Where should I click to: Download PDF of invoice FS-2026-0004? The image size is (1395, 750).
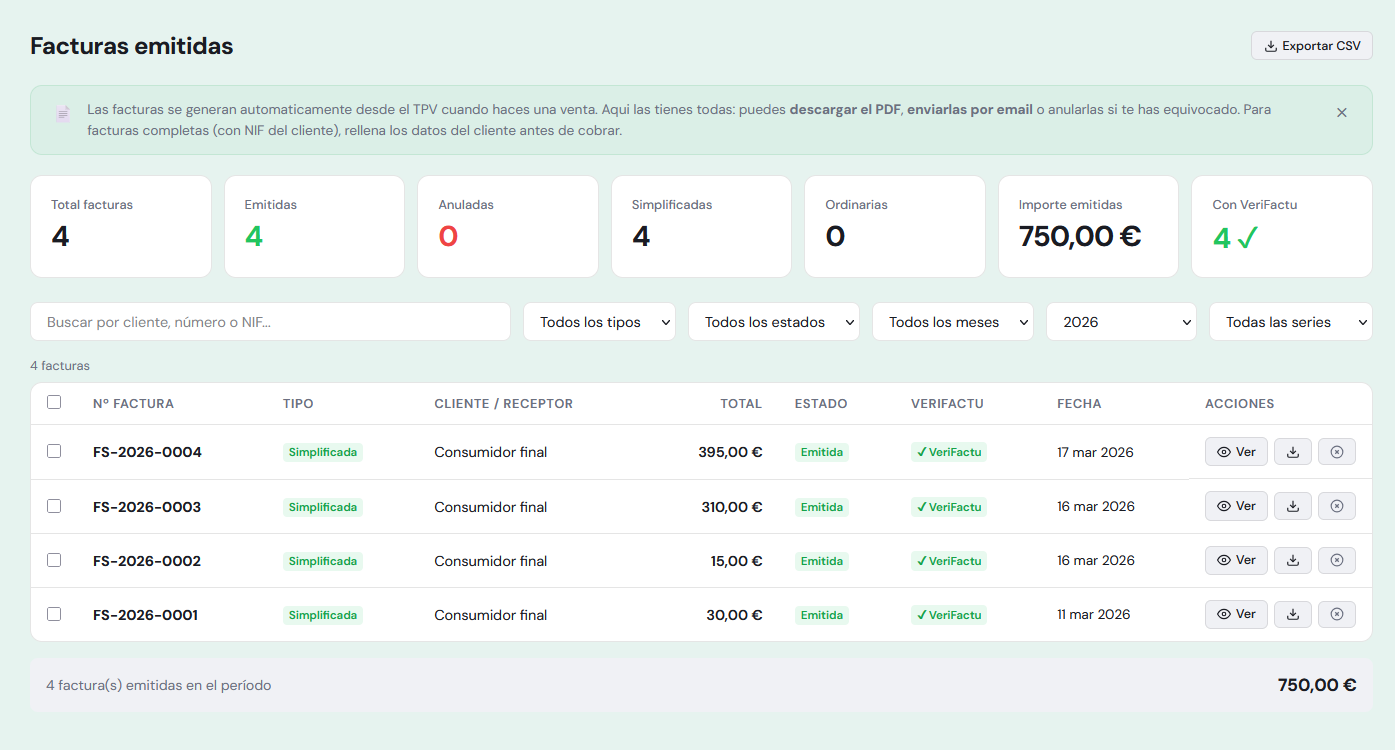(1293, 452)
